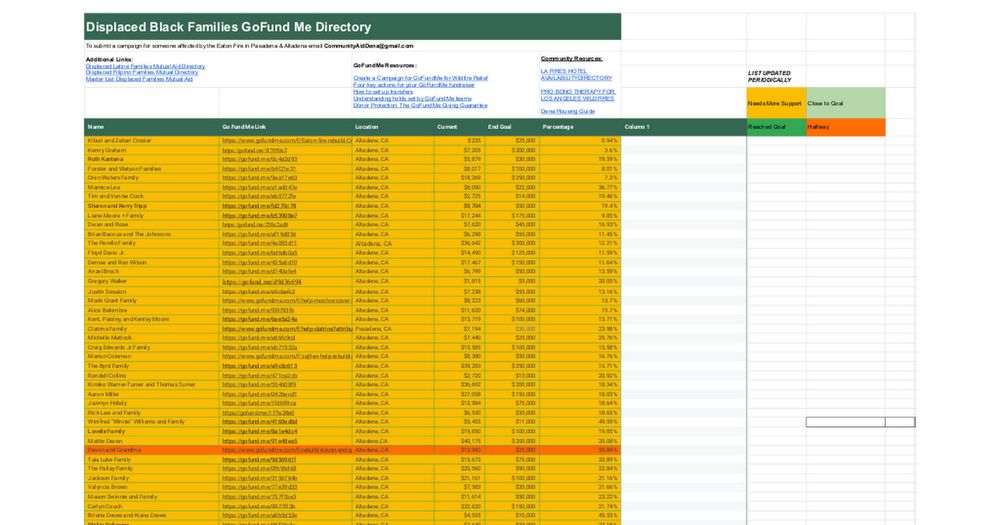
Task: Select the Mason Sesmie and Family name cell
Action: pyautogui.click(x=152, y=496)
